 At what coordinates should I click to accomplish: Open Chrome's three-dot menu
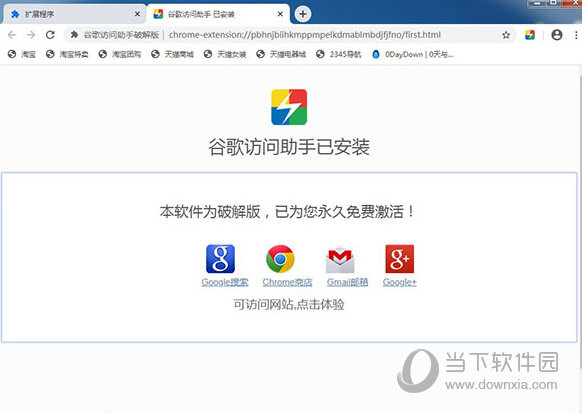click(x=576, y=35)
